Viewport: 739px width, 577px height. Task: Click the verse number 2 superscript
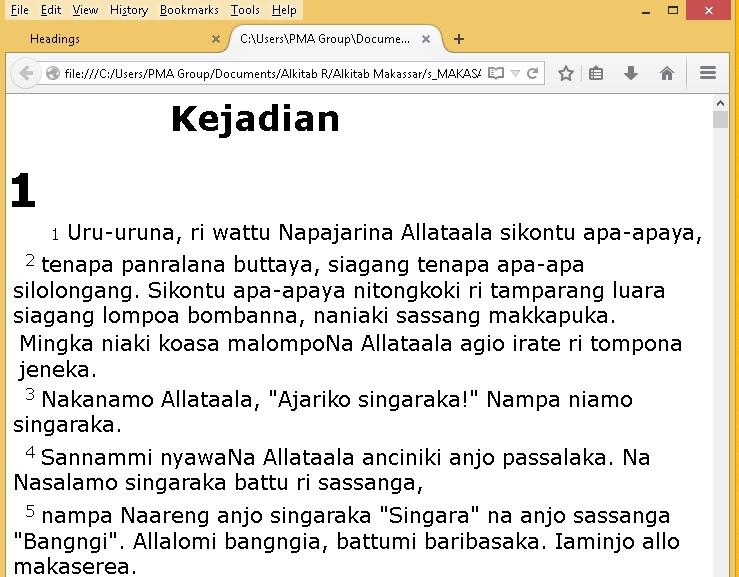pyautogui.click(x=30, y=260)
